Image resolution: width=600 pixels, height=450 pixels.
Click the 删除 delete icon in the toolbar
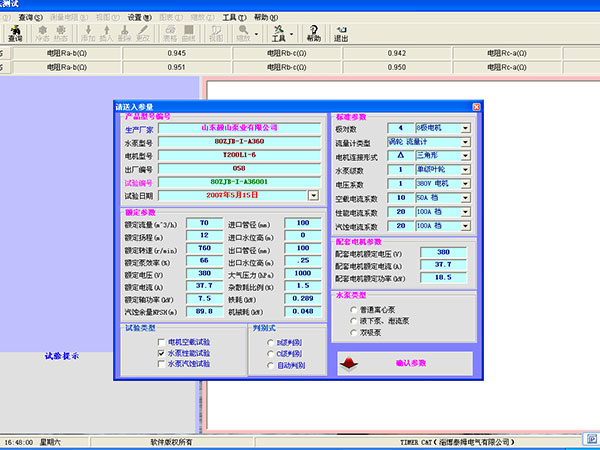point(126,33)
